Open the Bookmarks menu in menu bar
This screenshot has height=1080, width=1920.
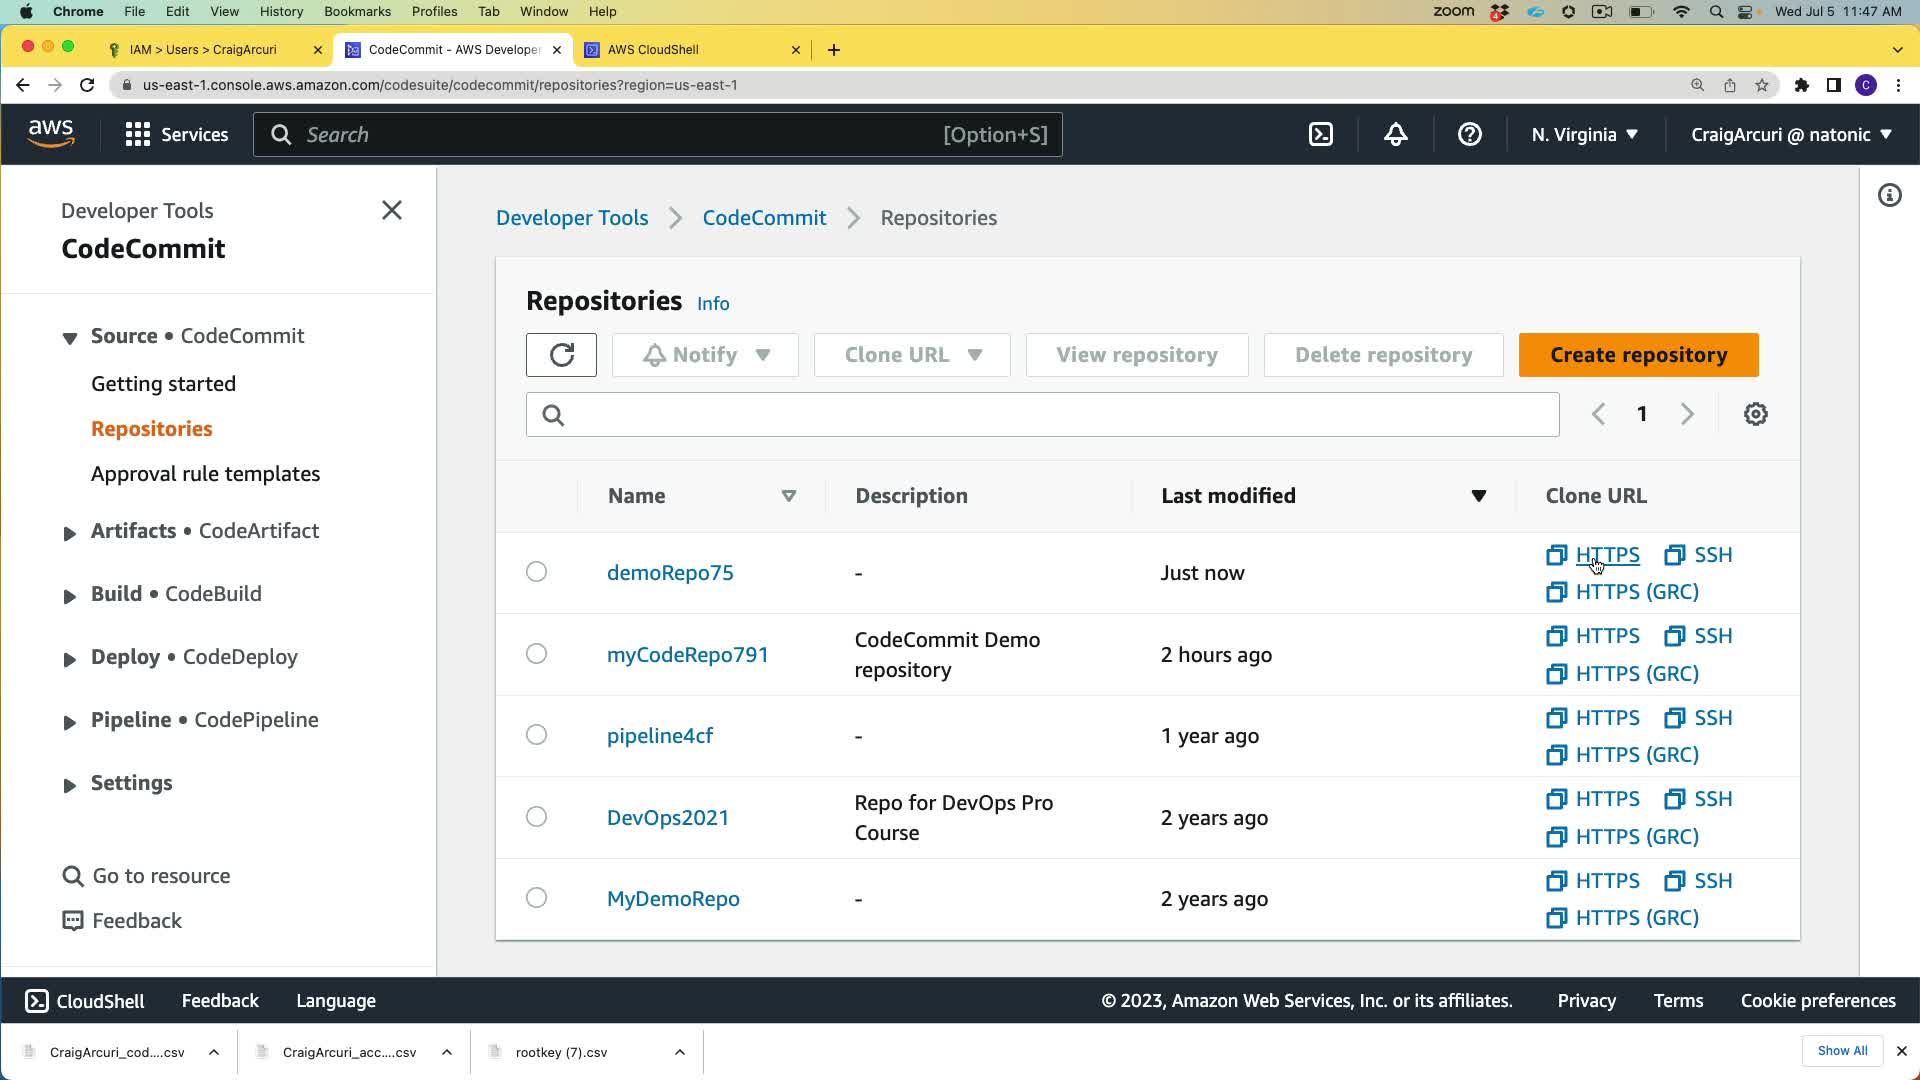[357, 11]
